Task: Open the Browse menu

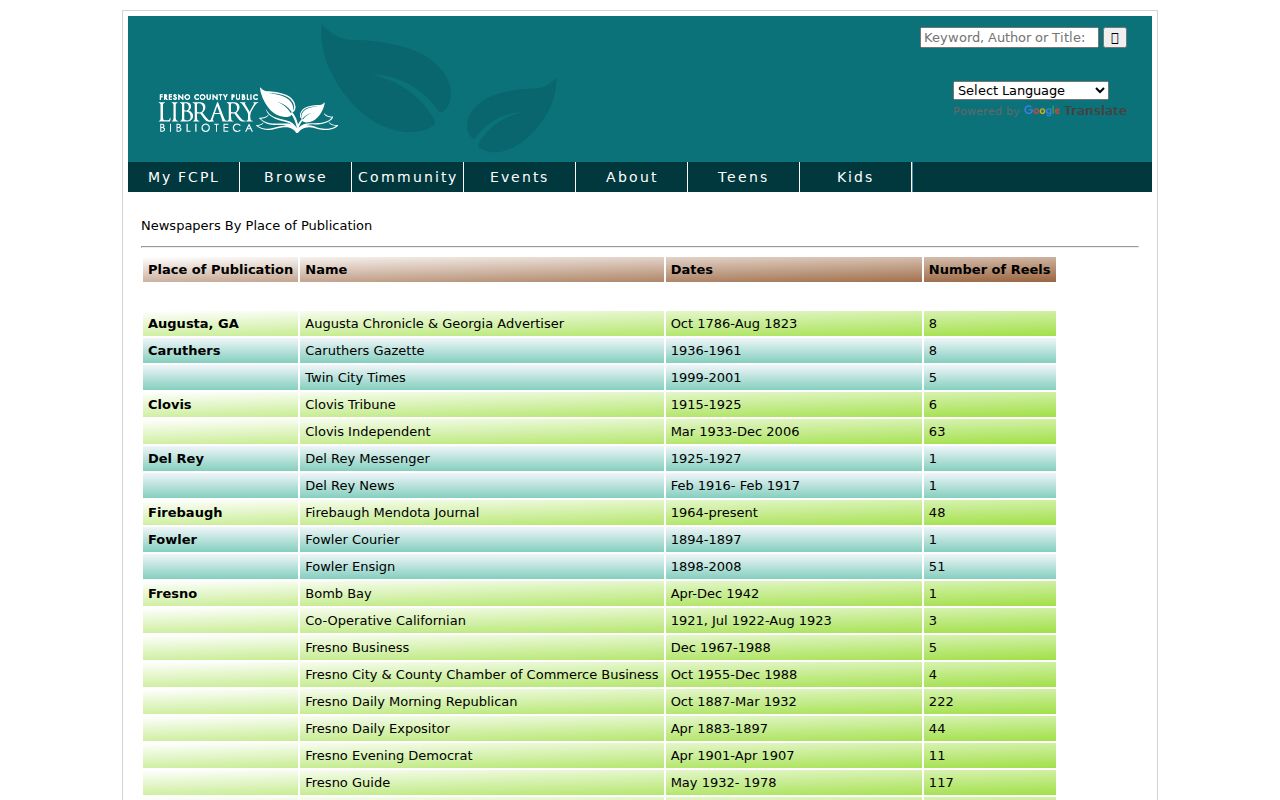Action: pyautogui.click(x=296, y=177)
